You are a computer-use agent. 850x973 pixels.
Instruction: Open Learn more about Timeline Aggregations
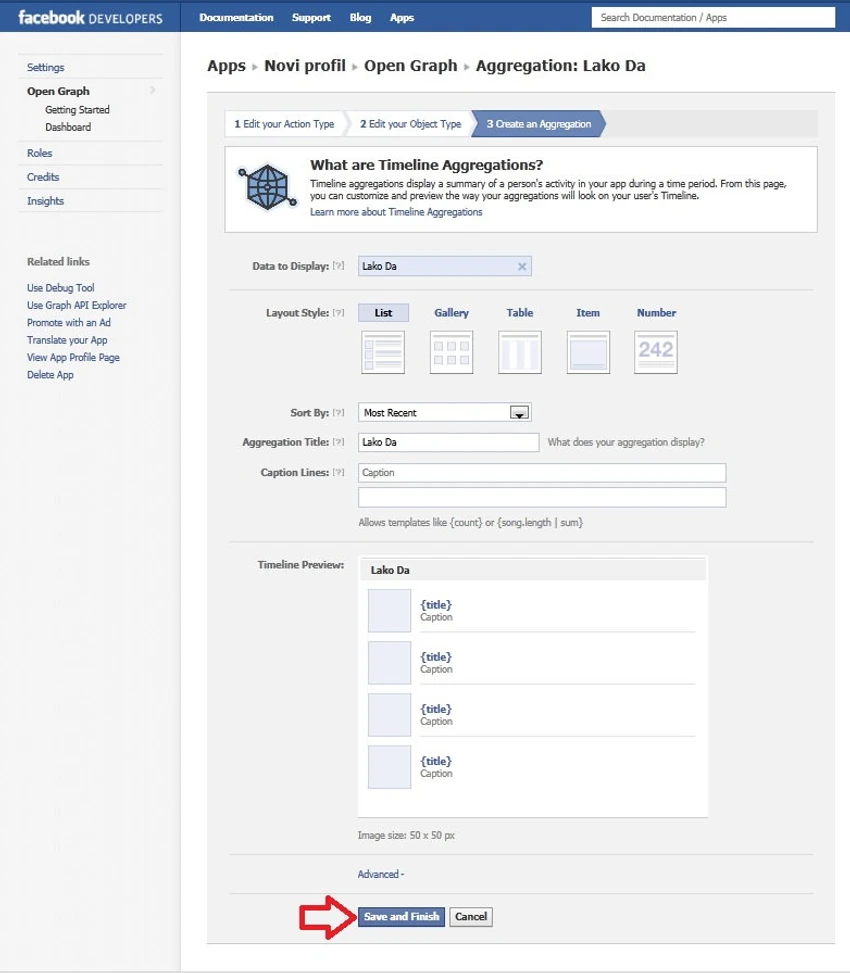coord(396,212)
